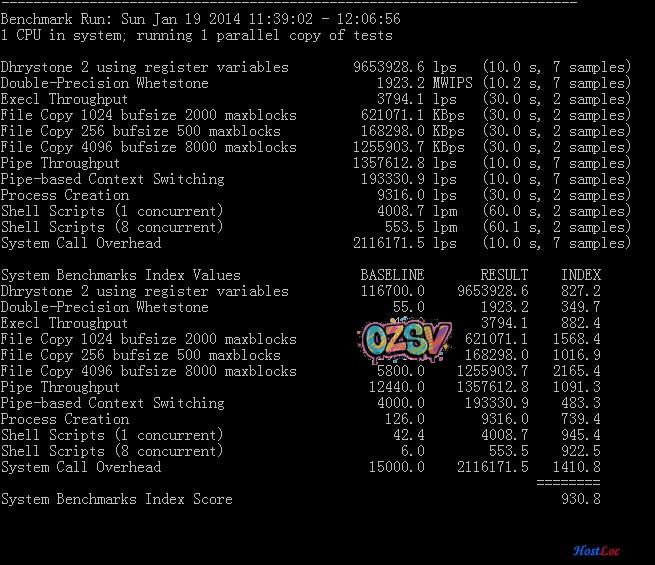Click the 2116171.5 lps System Call value
Viewport: 655px width, 565px height.
(x=404, y=243)
